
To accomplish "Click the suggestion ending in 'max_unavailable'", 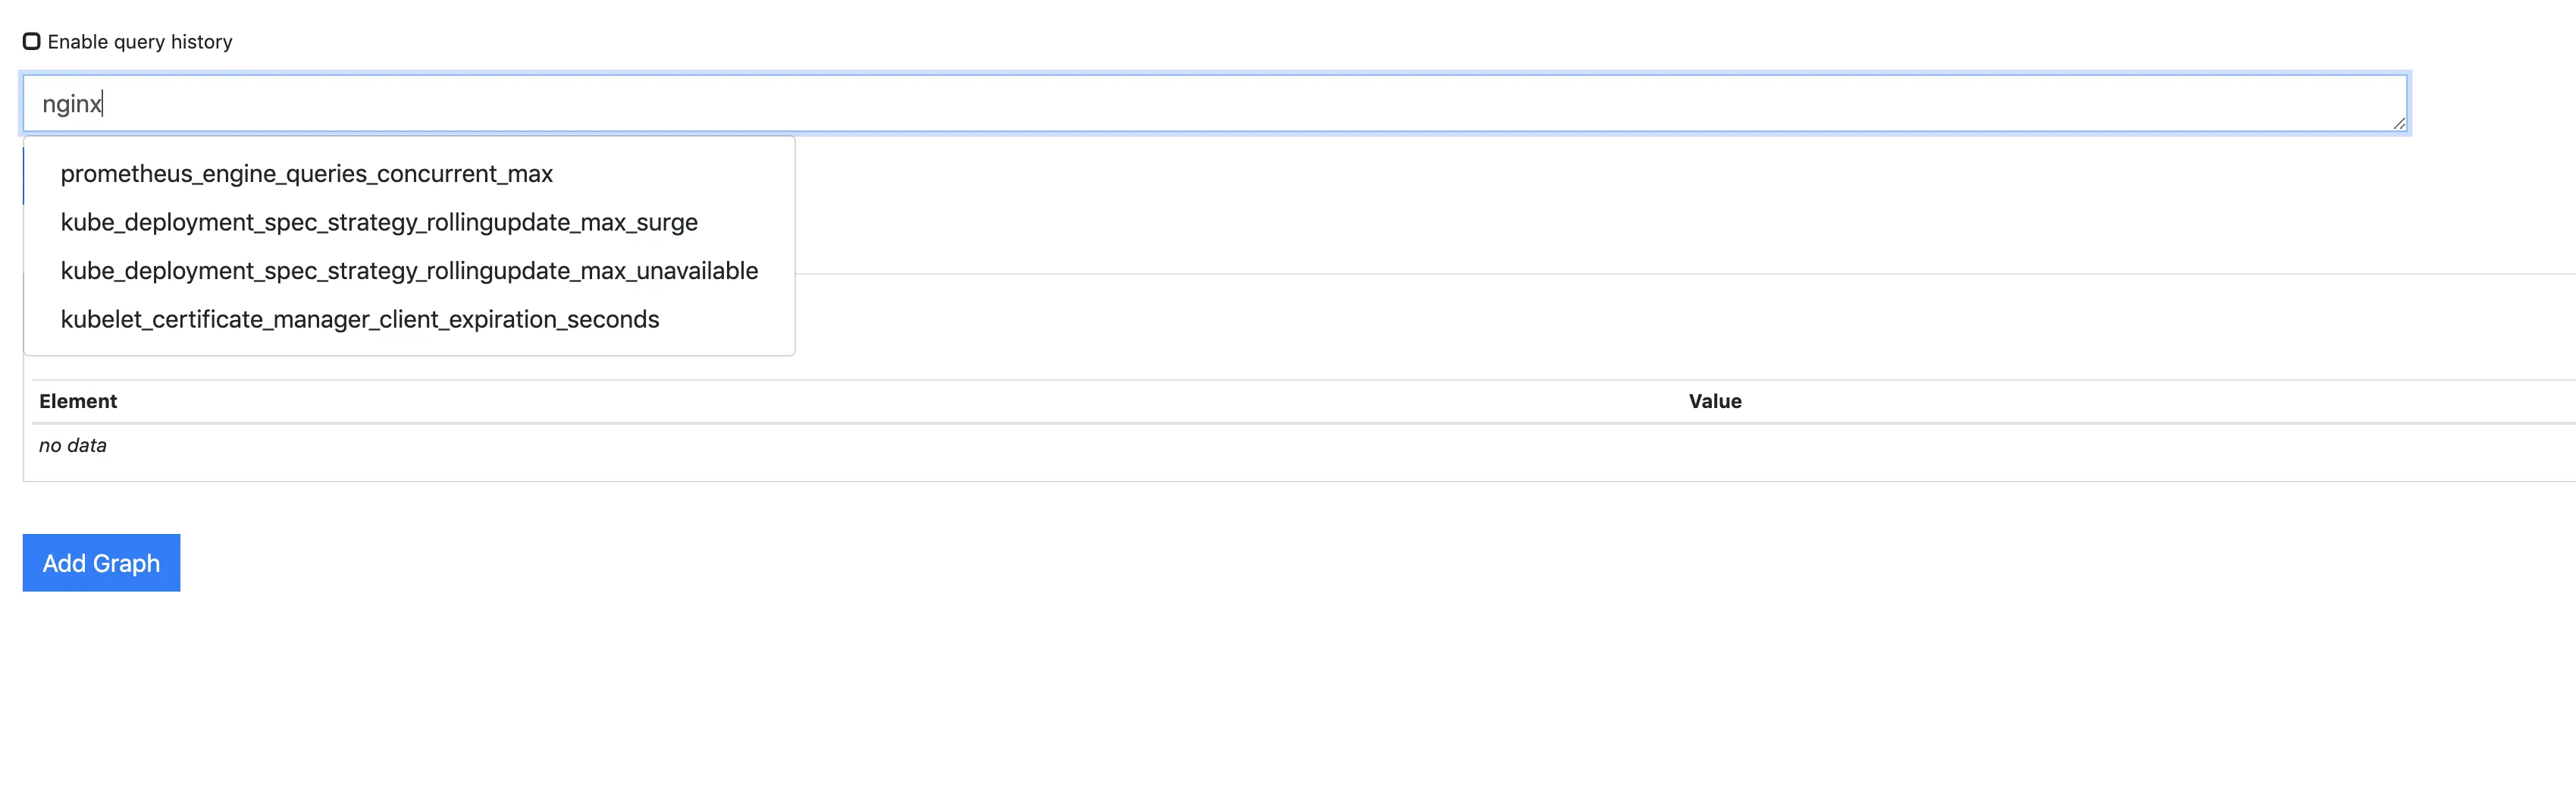I will click(x=409, y=271).
